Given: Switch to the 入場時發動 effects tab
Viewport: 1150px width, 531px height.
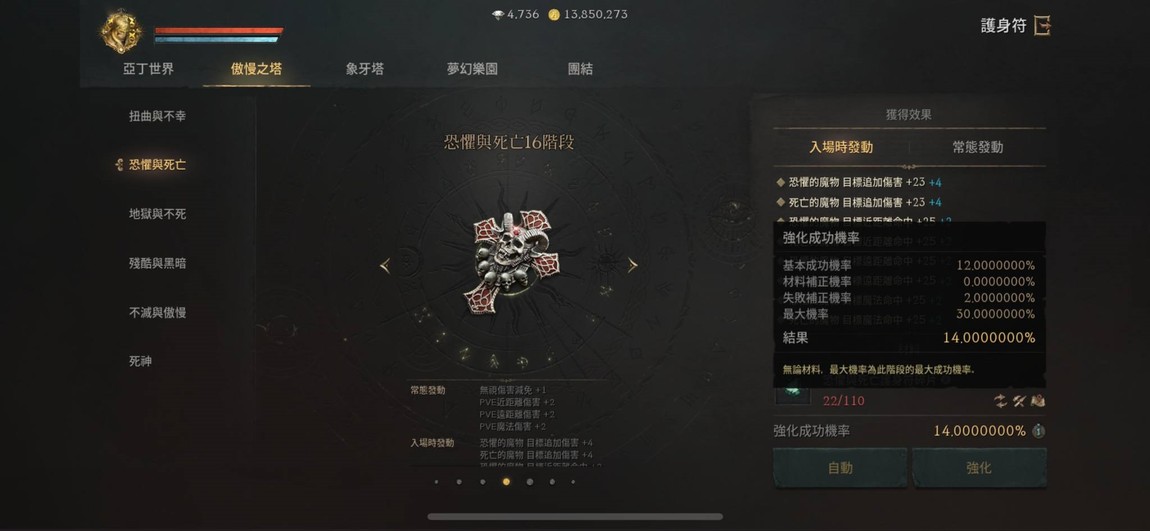Looking at the screenshot, I should tap(840, 147).
